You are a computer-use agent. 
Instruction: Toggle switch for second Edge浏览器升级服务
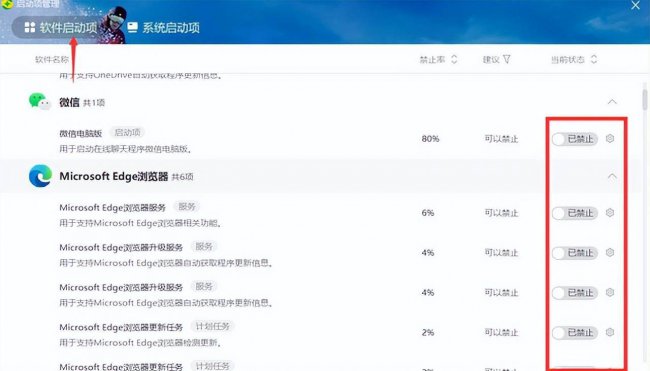pyautogui.click(x=575, y=293)
